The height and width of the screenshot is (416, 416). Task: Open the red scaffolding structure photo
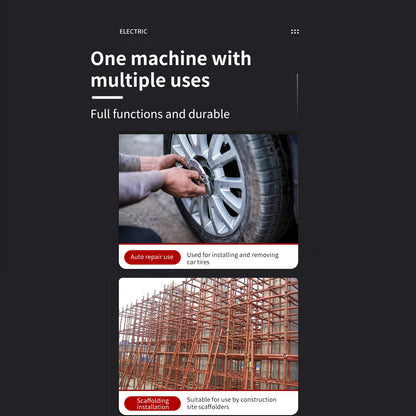[208, 334]
